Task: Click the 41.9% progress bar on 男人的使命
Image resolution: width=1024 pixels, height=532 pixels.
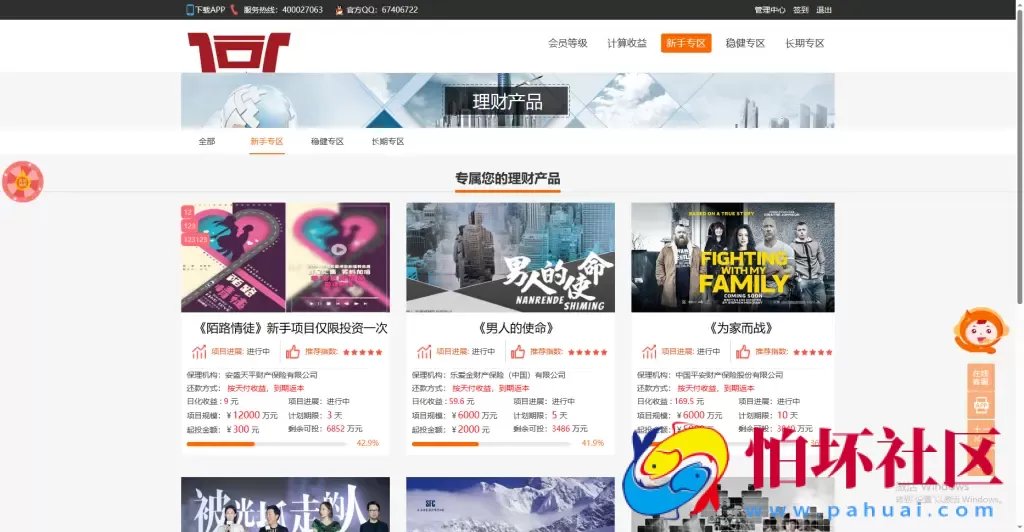Action: point(492,444)
